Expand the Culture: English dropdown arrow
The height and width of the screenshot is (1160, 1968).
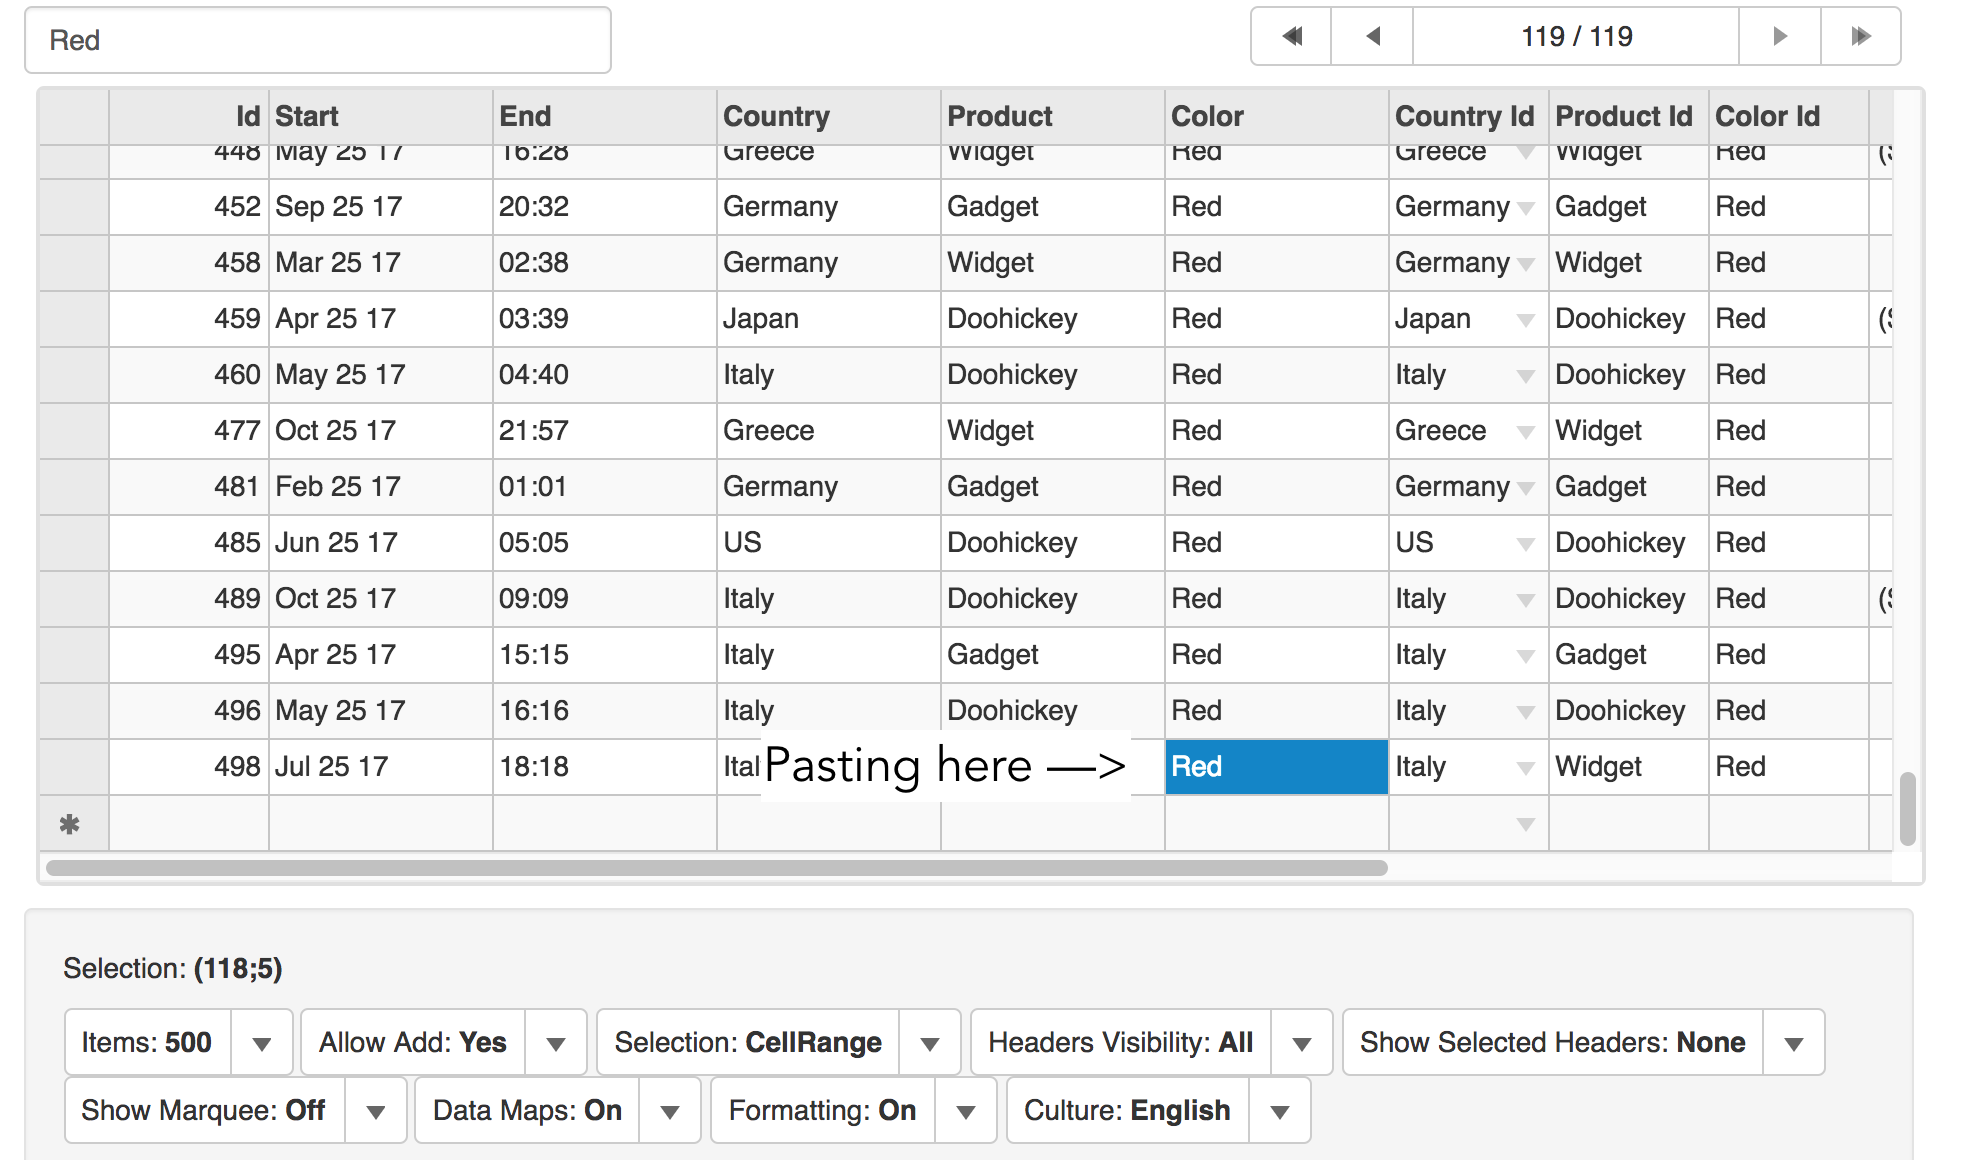[1280, 1111]
